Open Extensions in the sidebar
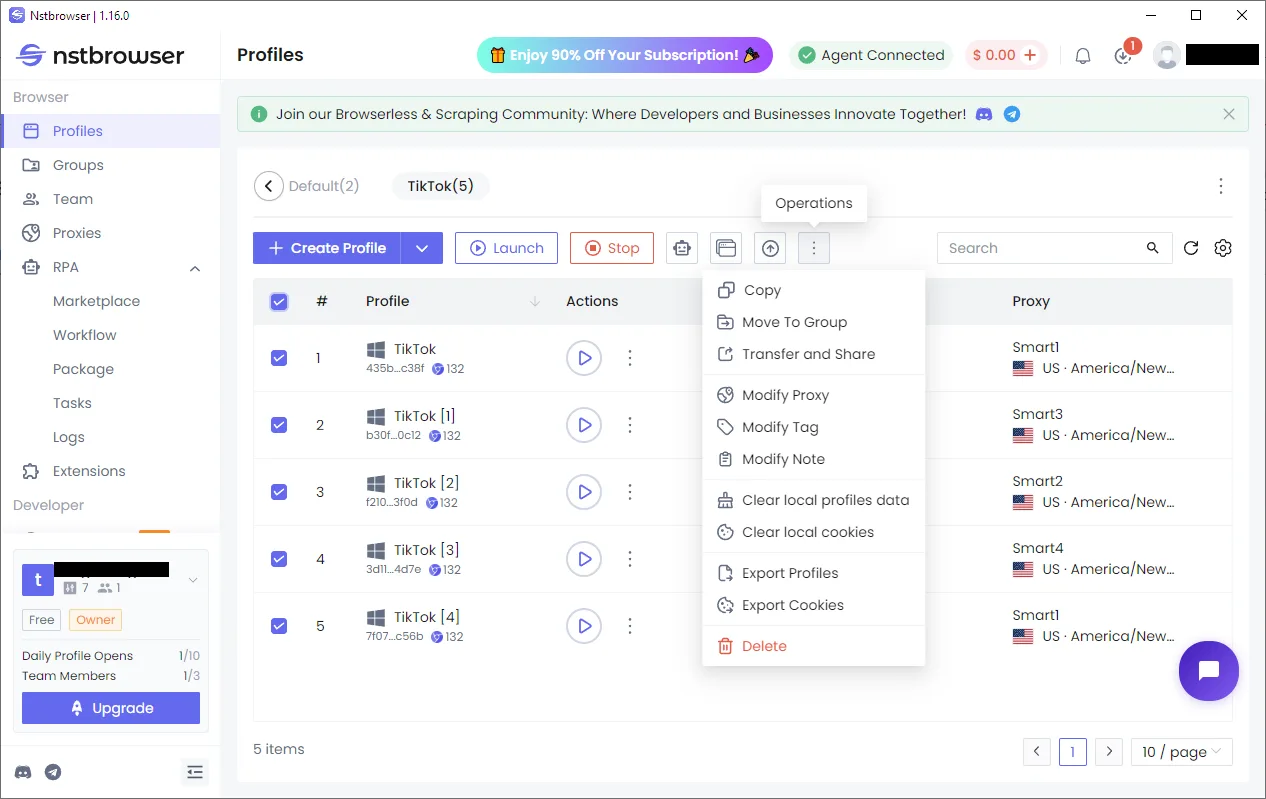The image size is (1266, 799). click(110, 471)
